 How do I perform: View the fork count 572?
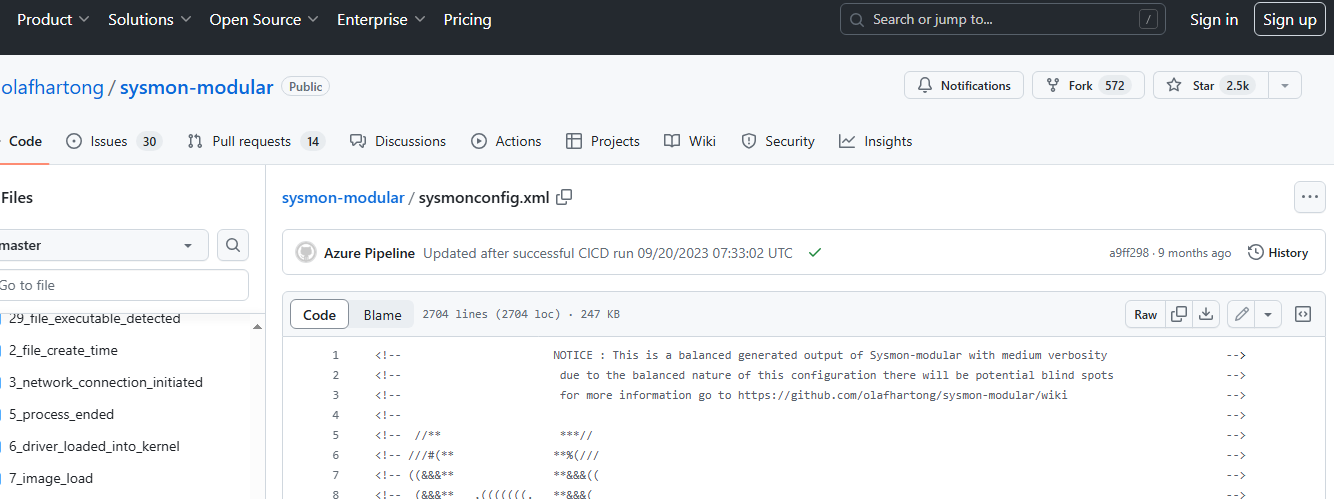tap(1113, 86)
